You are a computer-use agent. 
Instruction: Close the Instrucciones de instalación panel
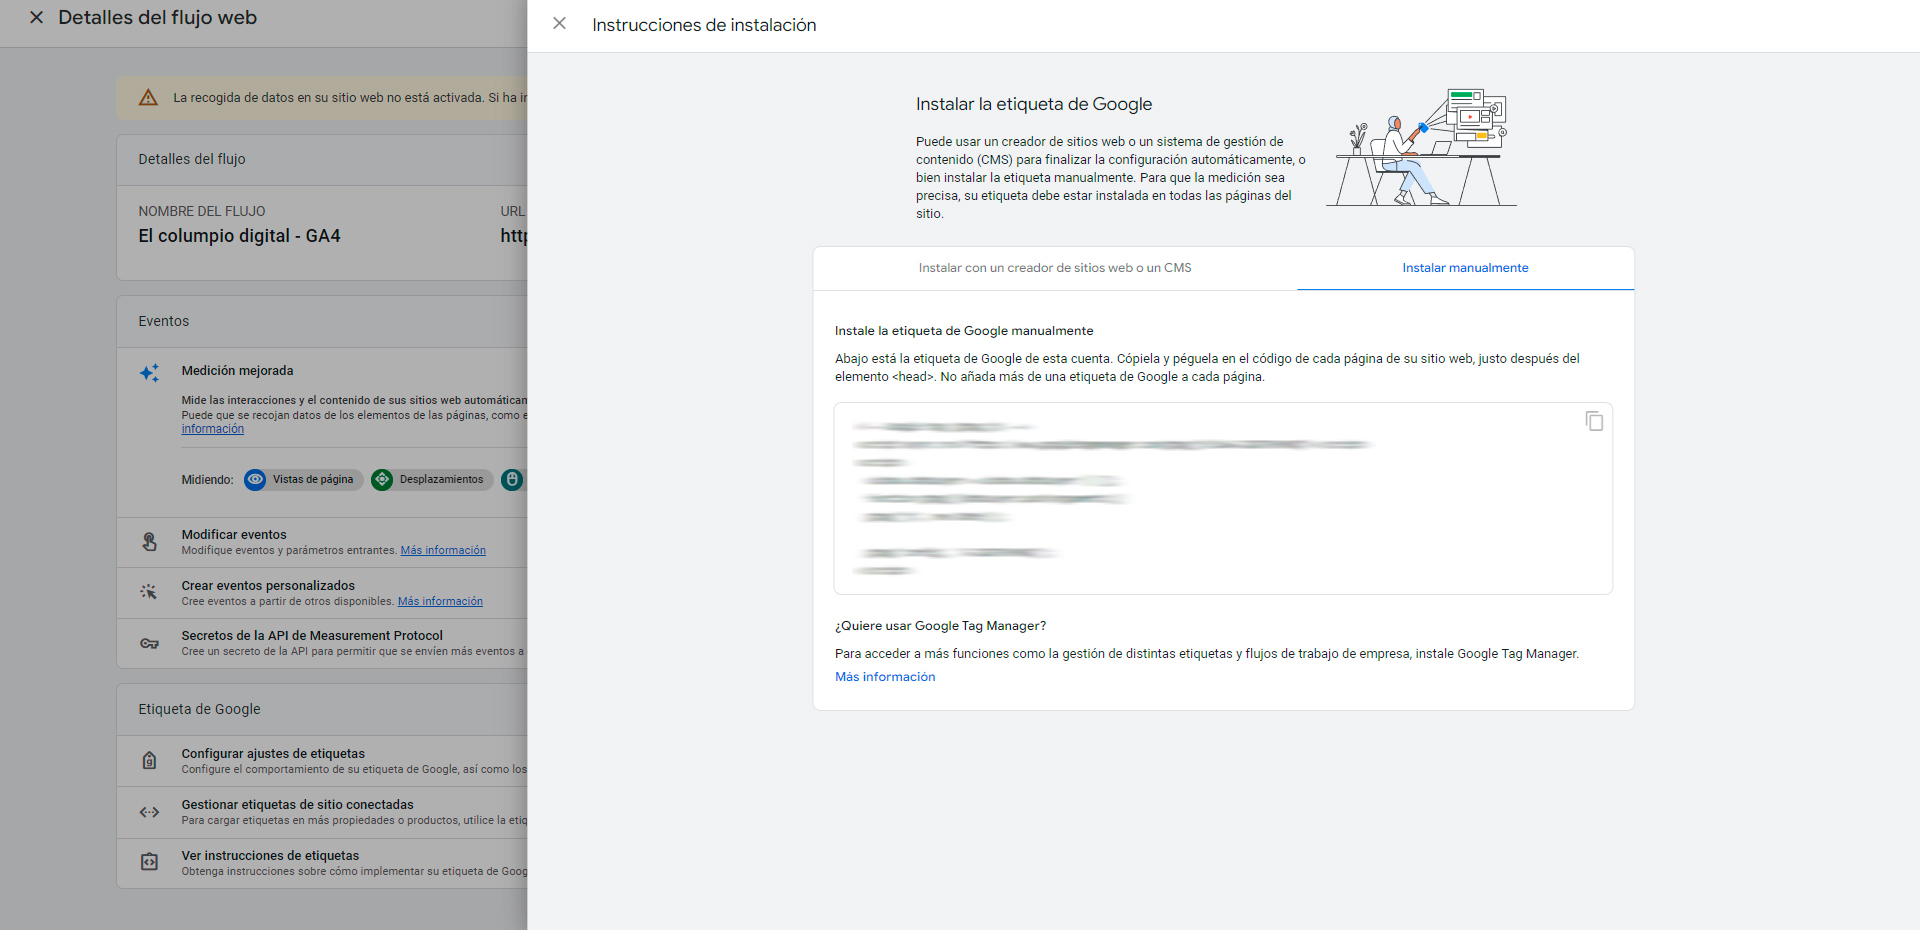560,24
